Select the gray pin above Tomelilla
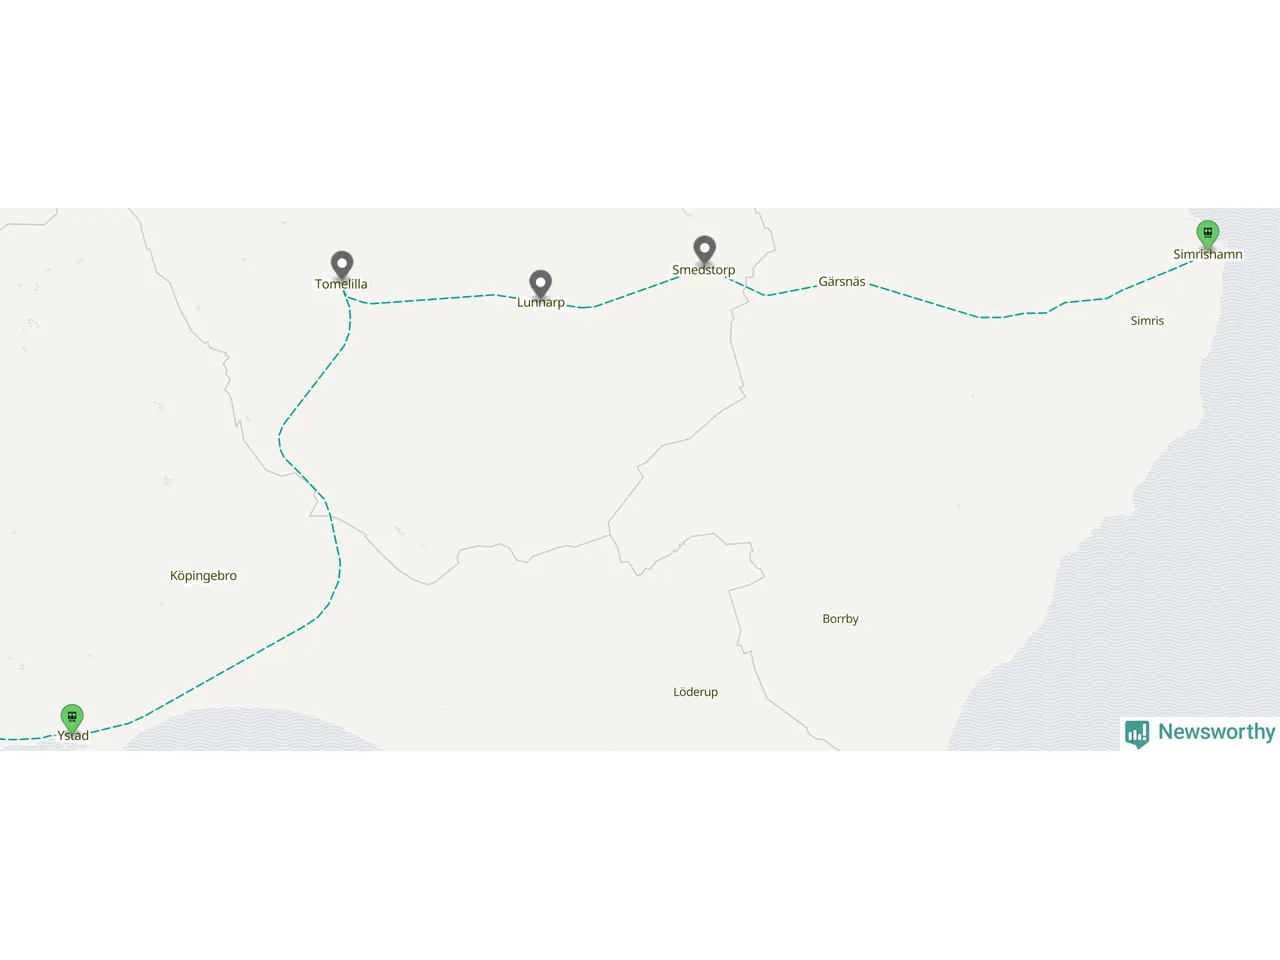This screenshot has height=960, width=1280. point(342,266)
